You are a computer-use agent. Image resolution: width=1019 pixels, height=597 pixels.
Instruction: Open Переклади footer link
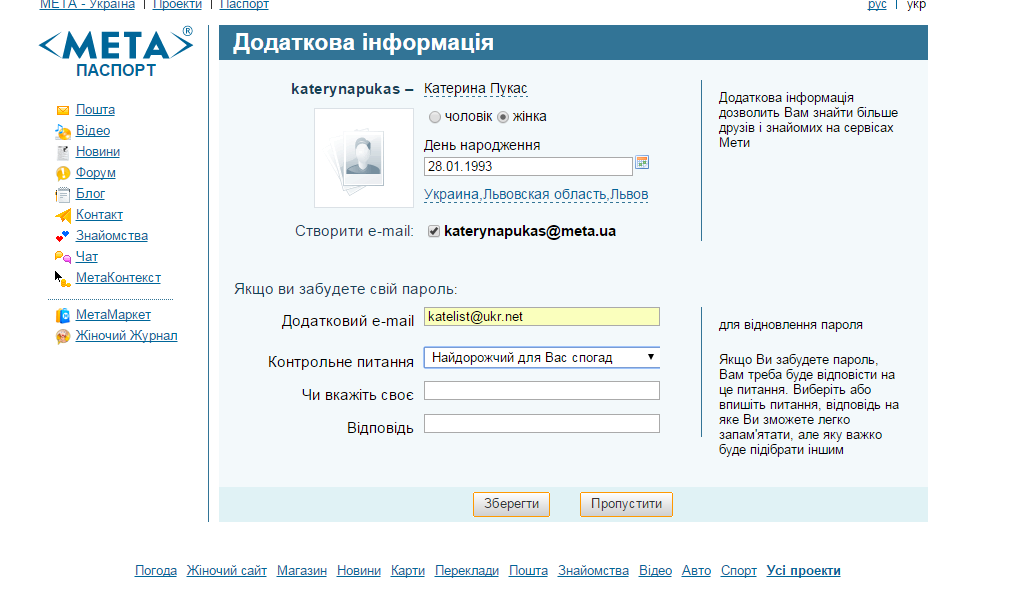coord(467,570)
